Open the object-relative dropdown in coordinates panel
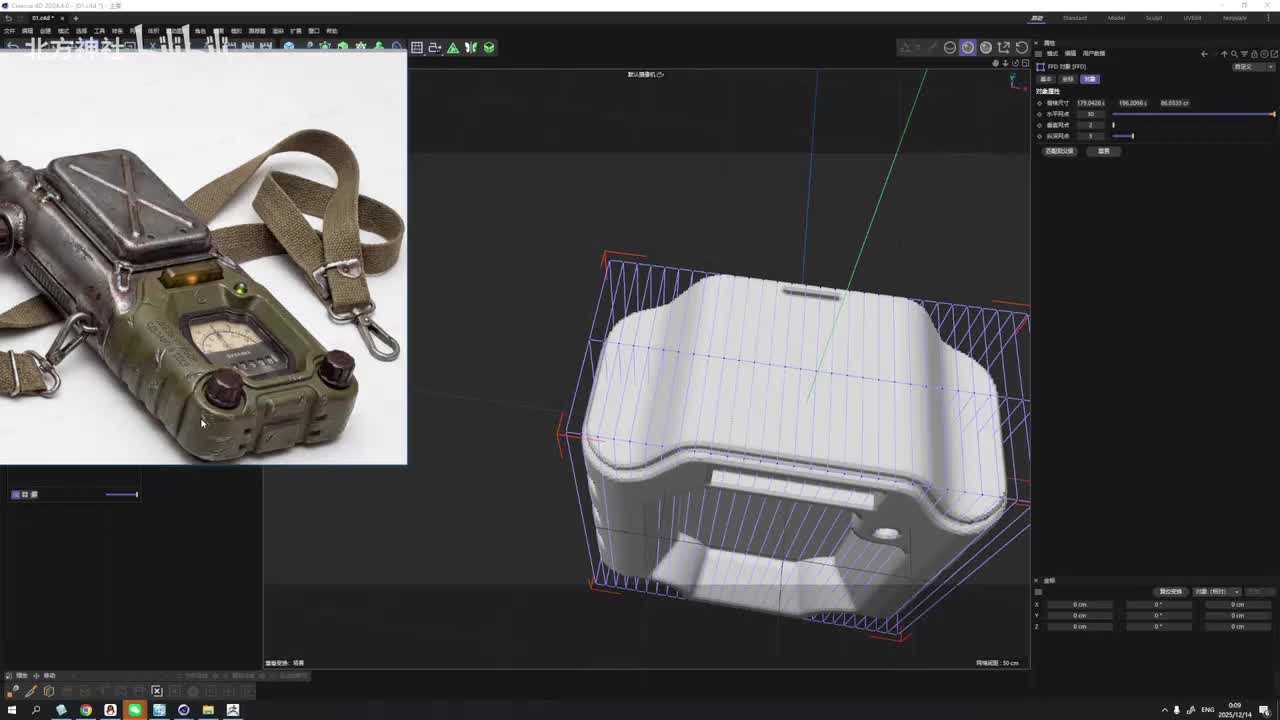 [1217, 591]
